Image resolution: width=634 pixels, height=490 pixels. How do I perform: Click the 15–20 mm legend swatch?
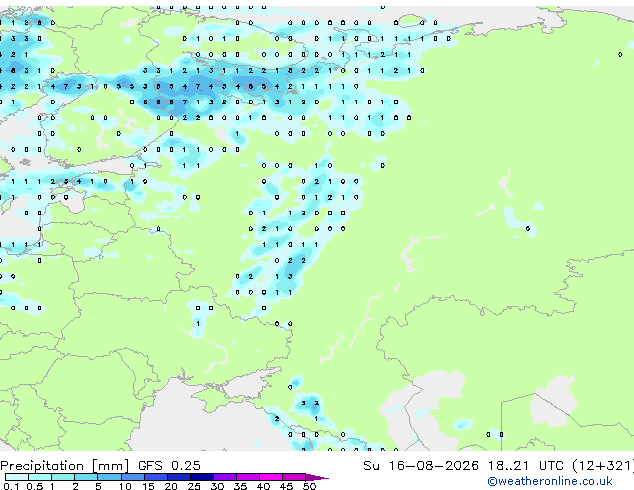(x=155, y=477)
